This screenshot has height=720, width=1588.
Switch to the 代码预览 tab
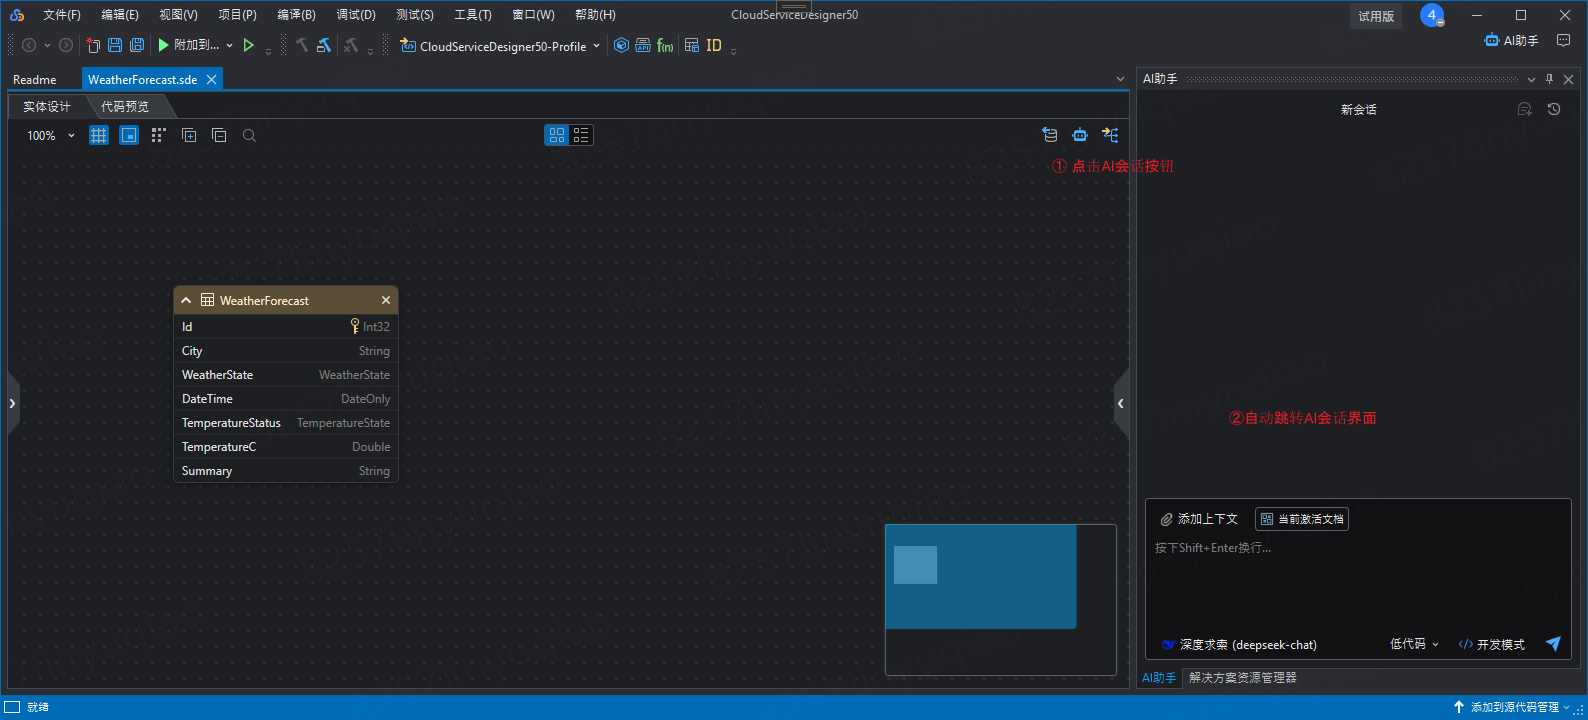[125, 106]
